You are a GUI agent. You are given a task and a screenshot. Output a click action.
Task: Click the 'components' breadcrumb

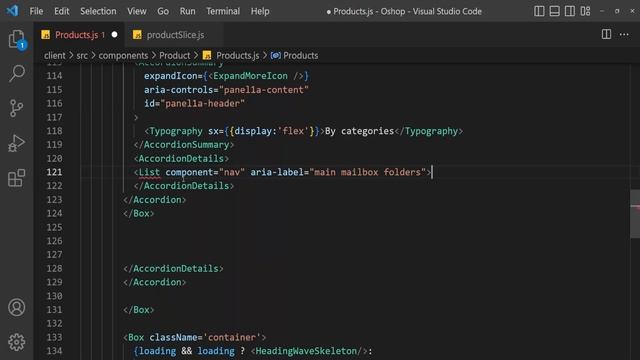(x=123, y=56)
